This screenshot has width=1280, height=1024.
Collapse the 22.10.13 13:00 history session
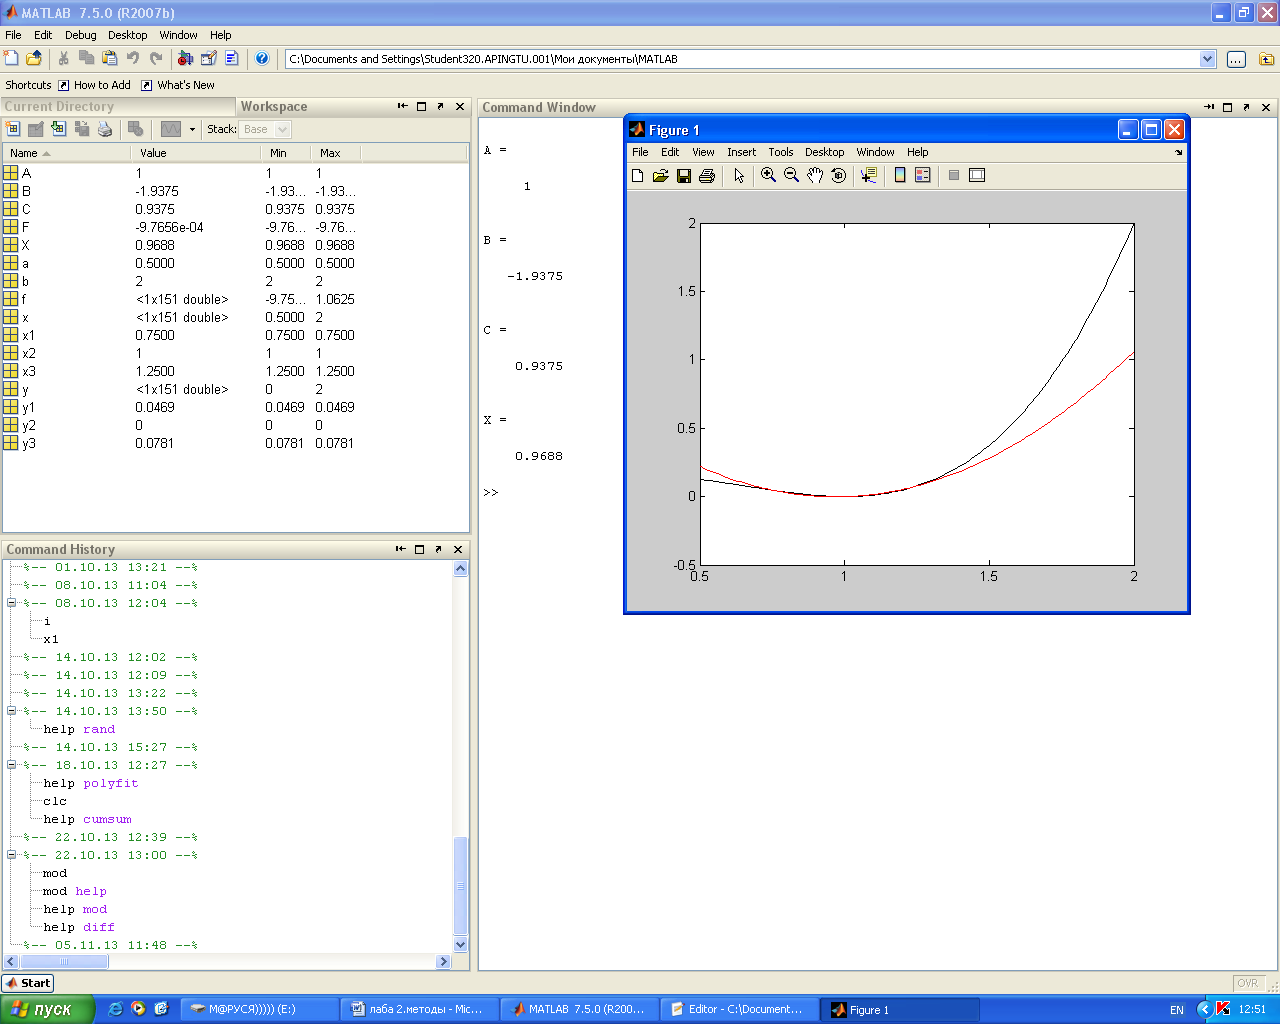click(x=11, y=855)
